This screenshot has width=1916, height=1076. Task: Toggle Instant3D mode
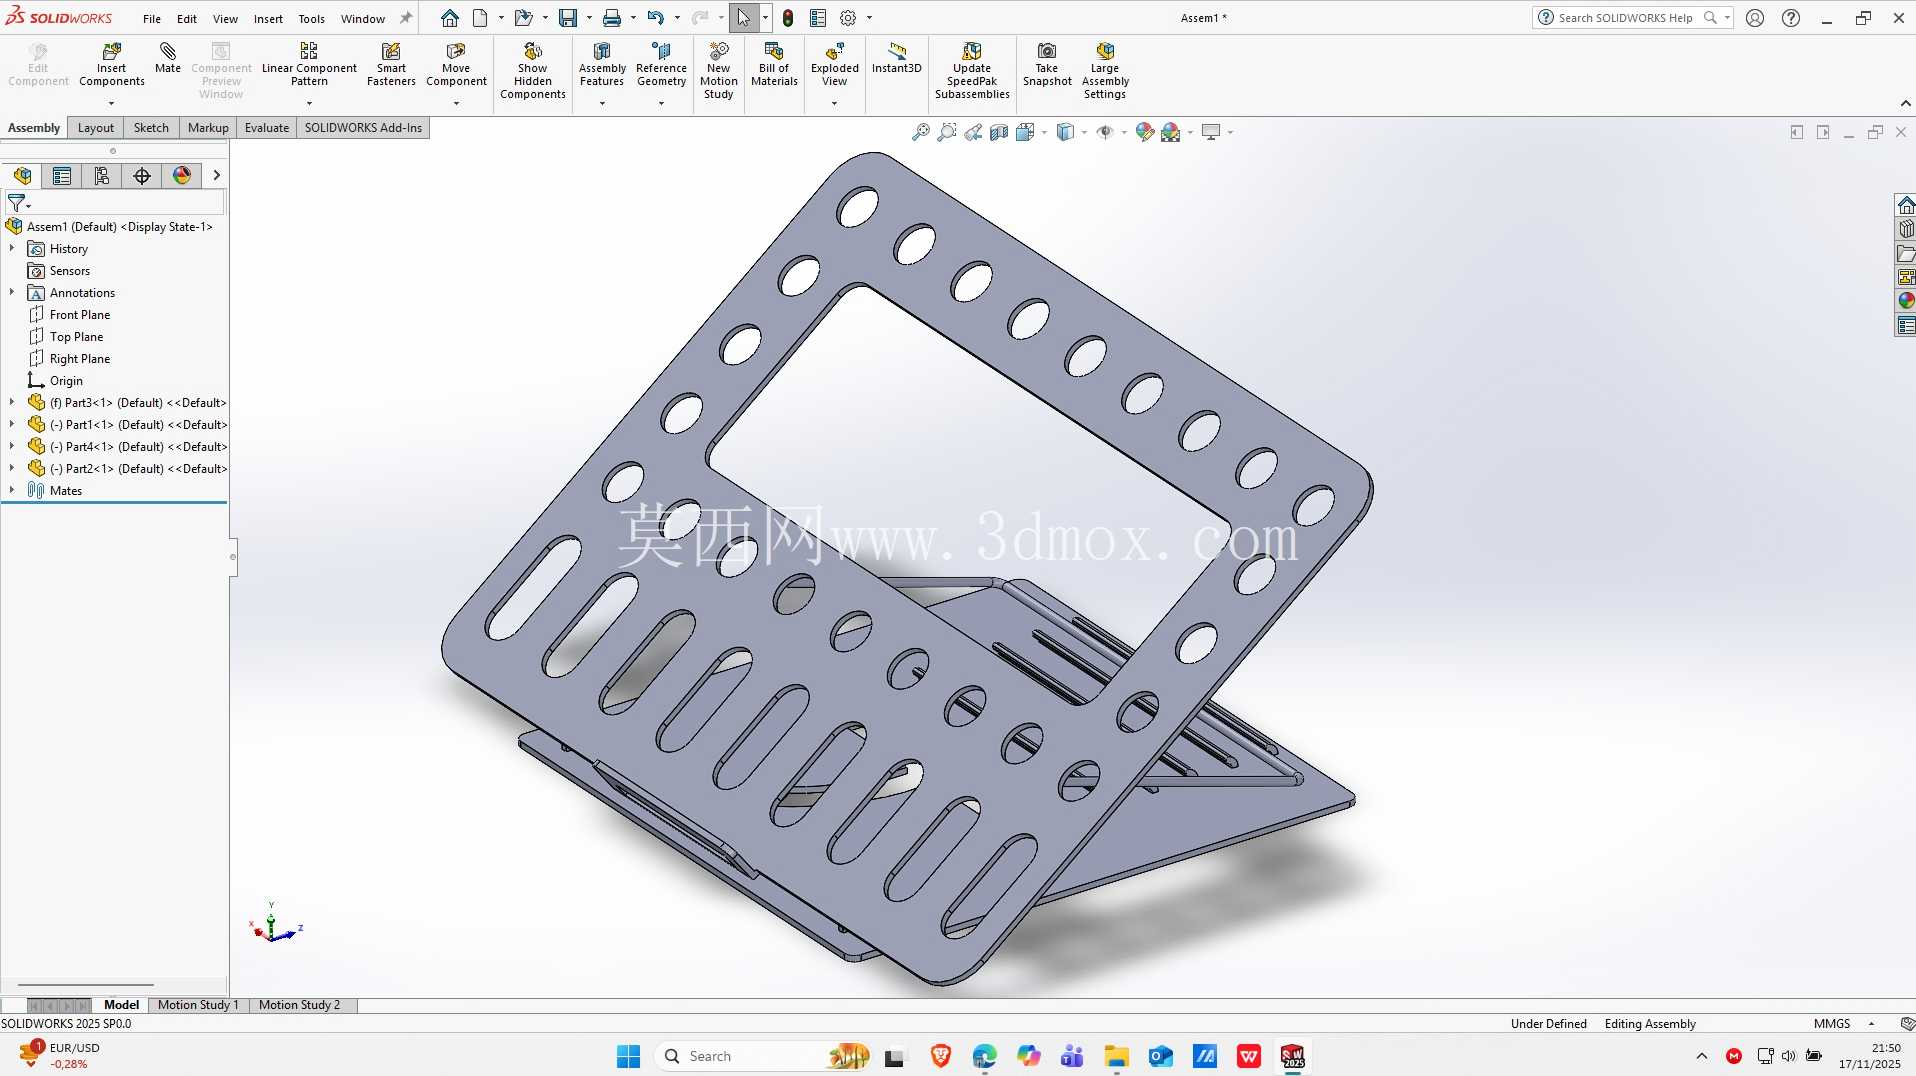(x=897, y=58)
